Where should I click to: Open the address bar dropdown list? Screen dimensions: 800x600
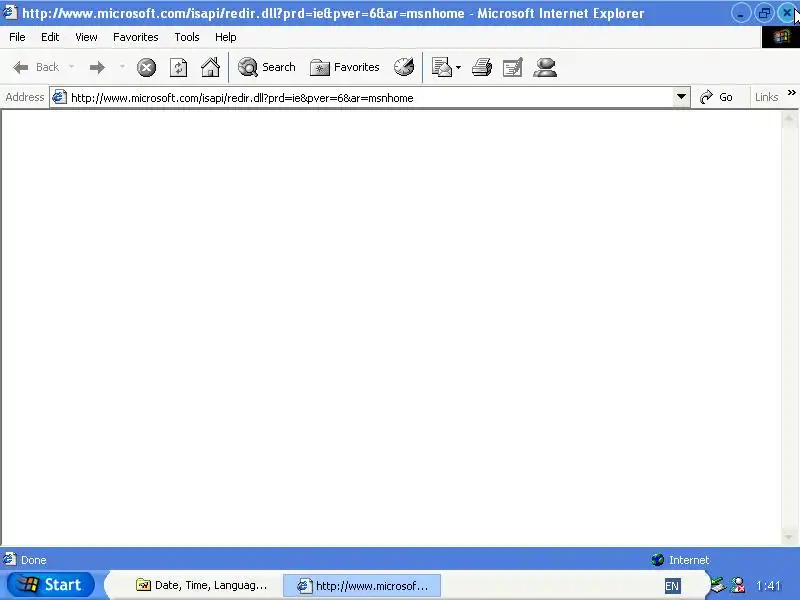pos(681,97)
